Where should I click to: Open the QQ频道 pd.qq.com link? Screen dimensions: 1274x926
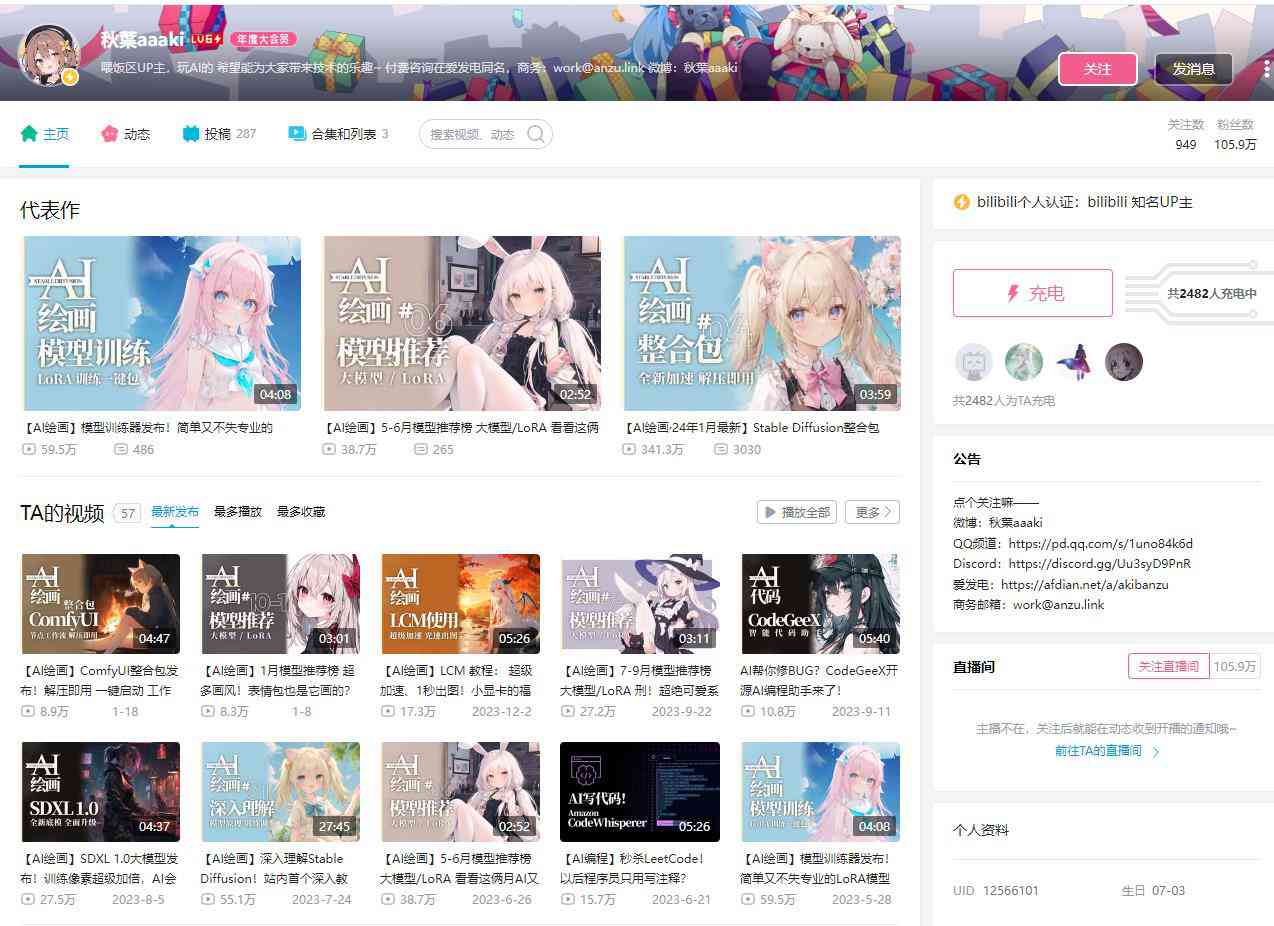click(x=1101, y=544)
